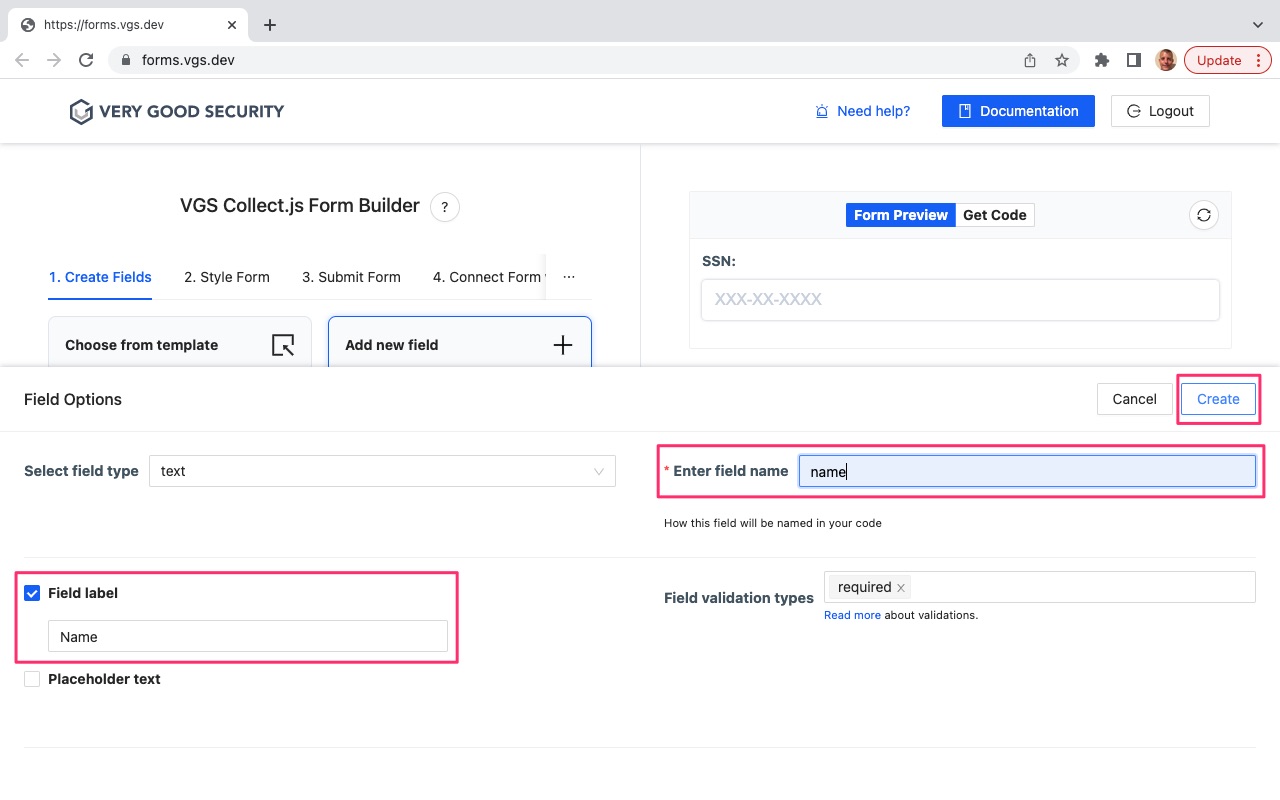
Task: Toggle the browser side panel icon
Action: coord(1134,60)
